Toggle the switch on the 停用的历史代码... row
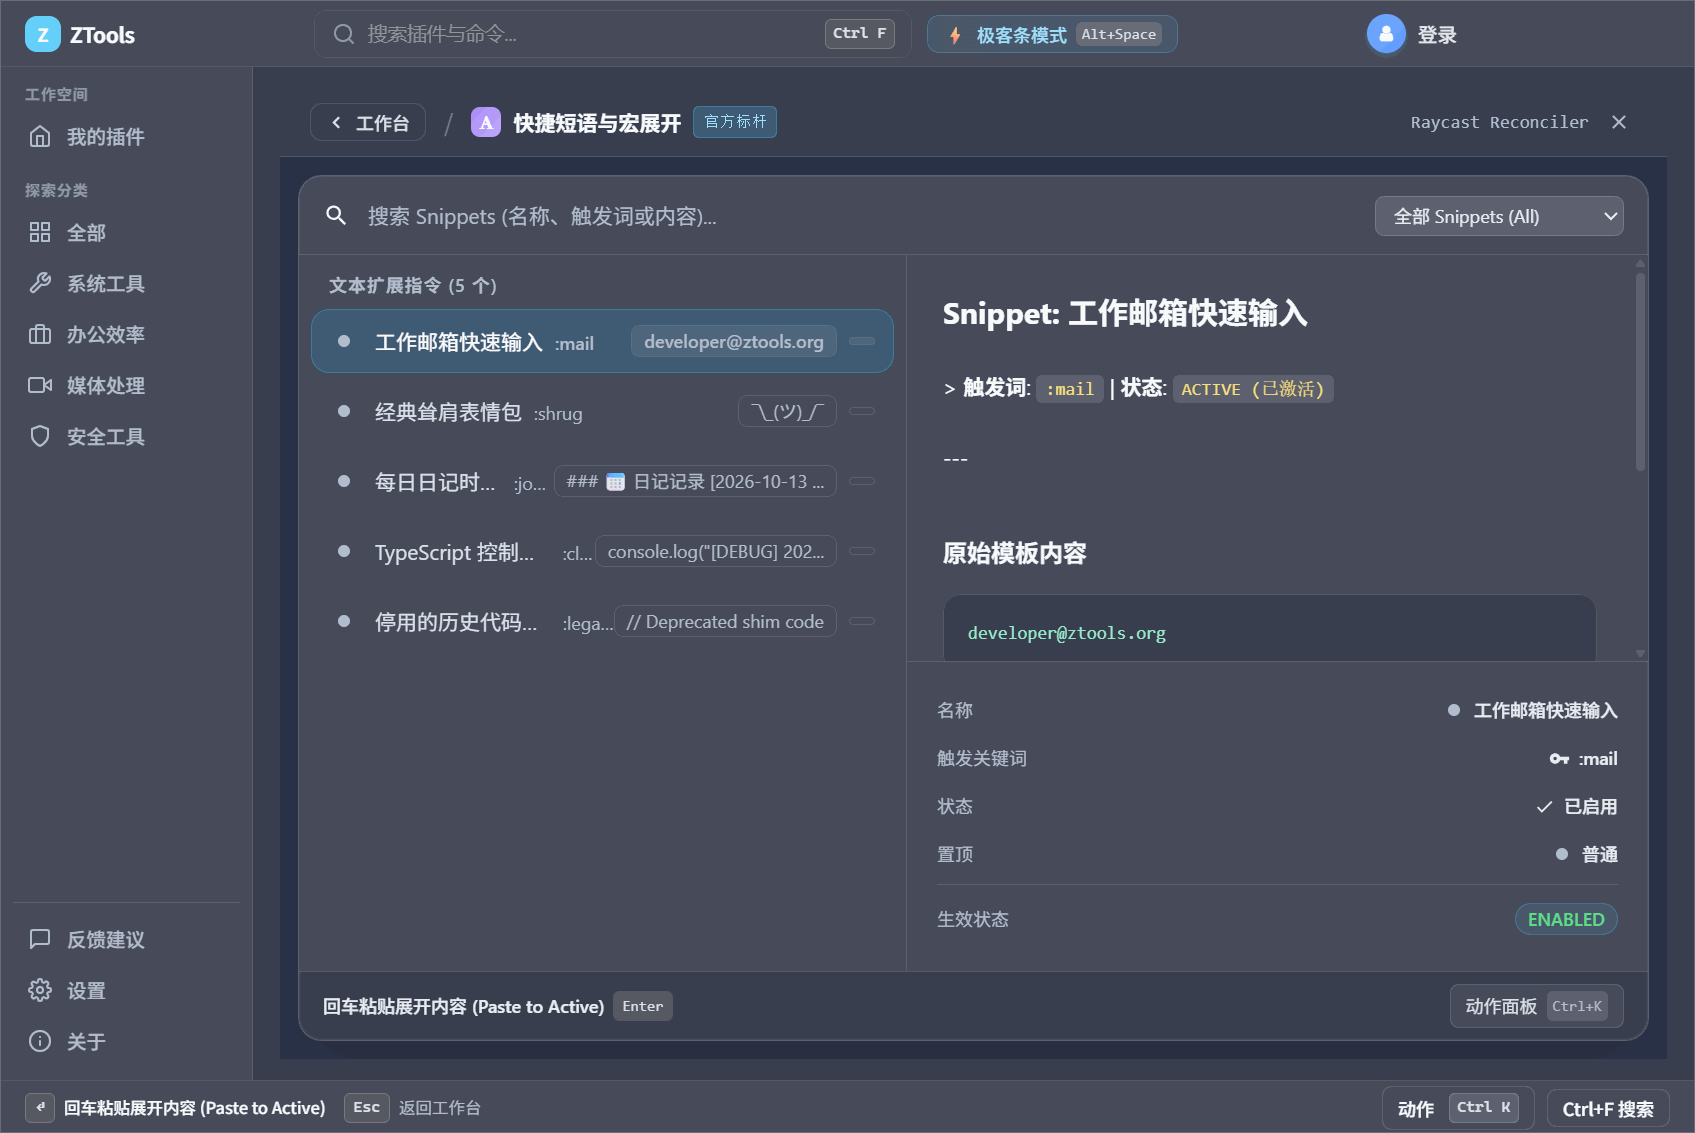The width and height of the screenshot is (1695, 1133). (862, 622)
